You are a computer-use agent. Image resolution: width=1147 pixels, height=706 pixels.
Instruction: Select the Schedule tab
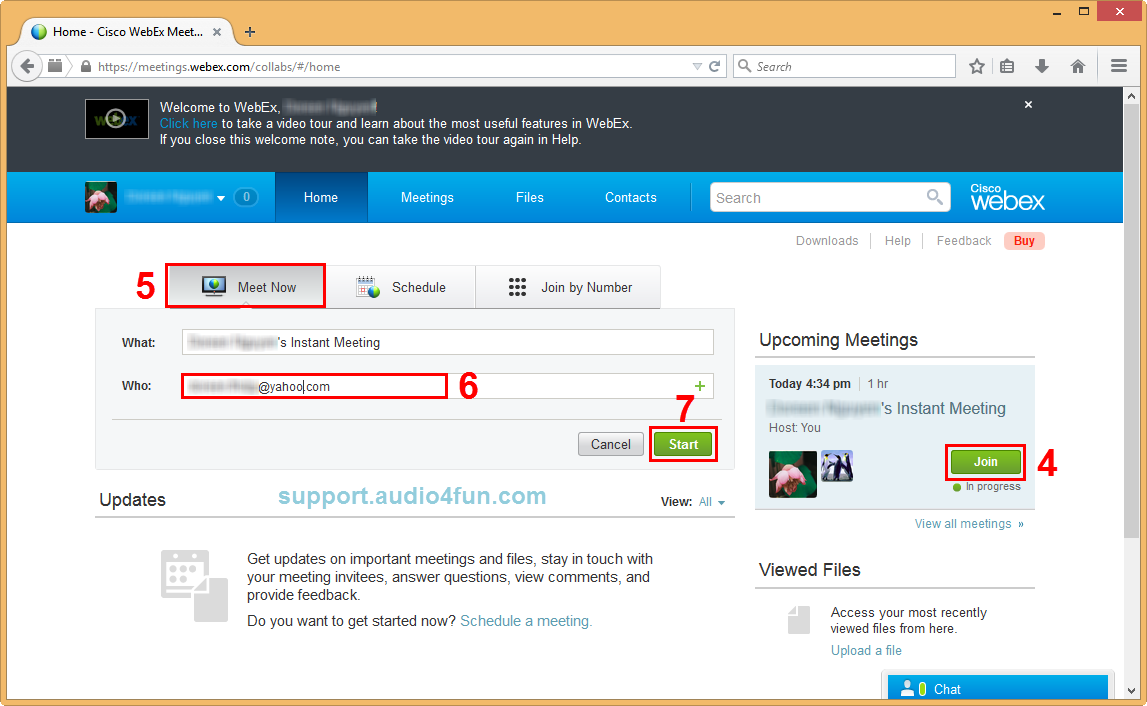[401, 287]
